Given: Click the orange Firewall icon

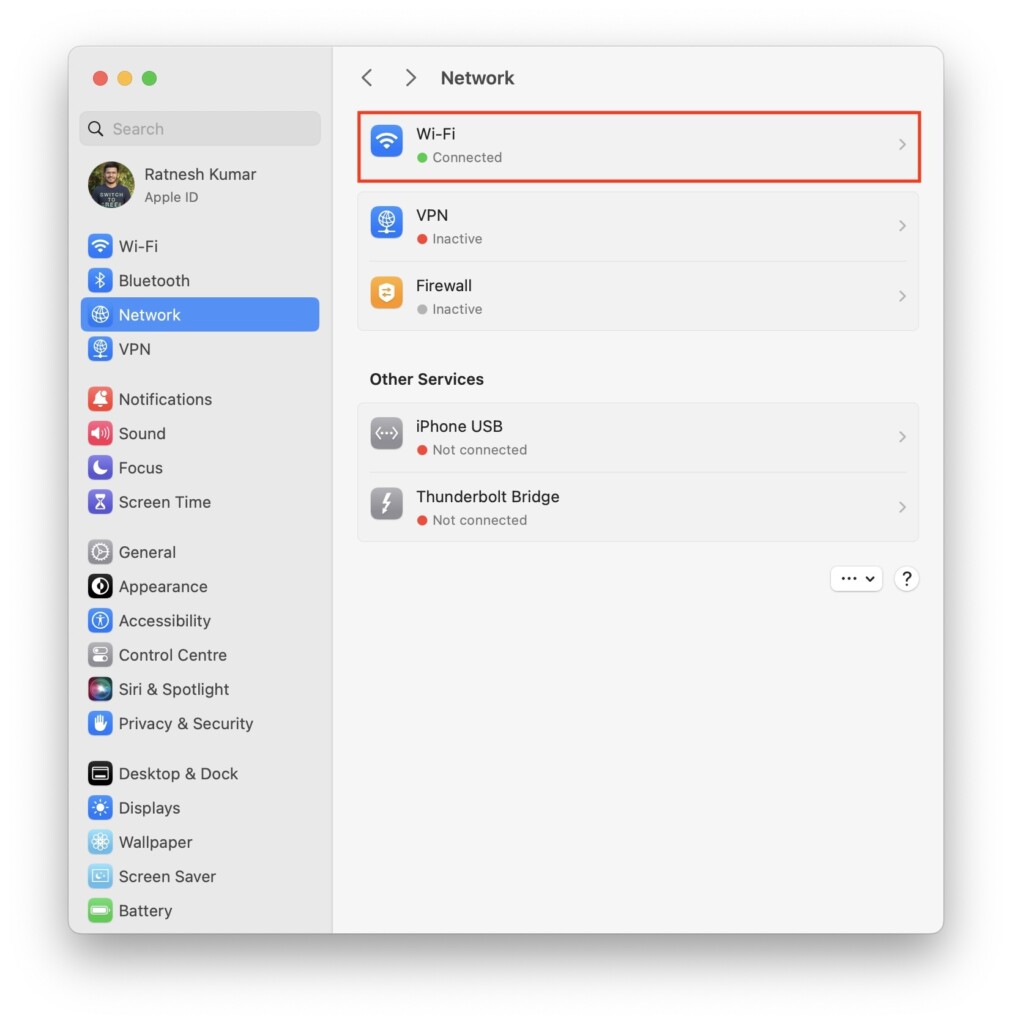Looking at the screenshot, I should (x=387, y=293).
